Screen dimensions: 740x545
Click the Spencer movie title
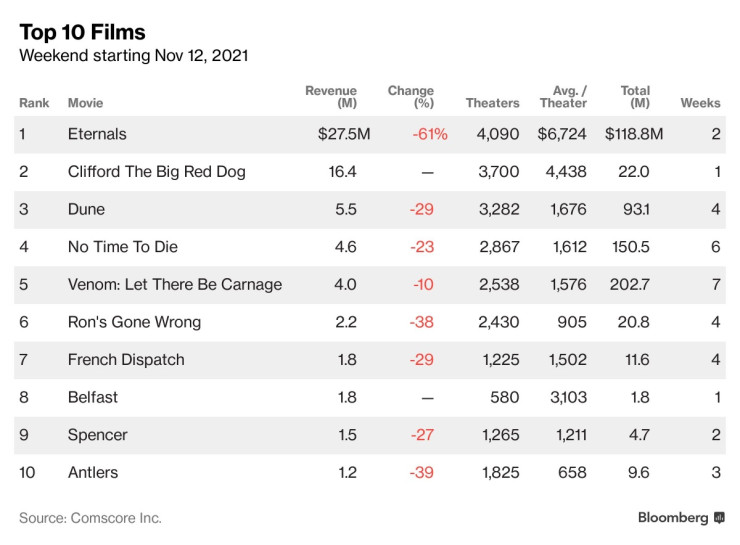(x=97, y=435)
